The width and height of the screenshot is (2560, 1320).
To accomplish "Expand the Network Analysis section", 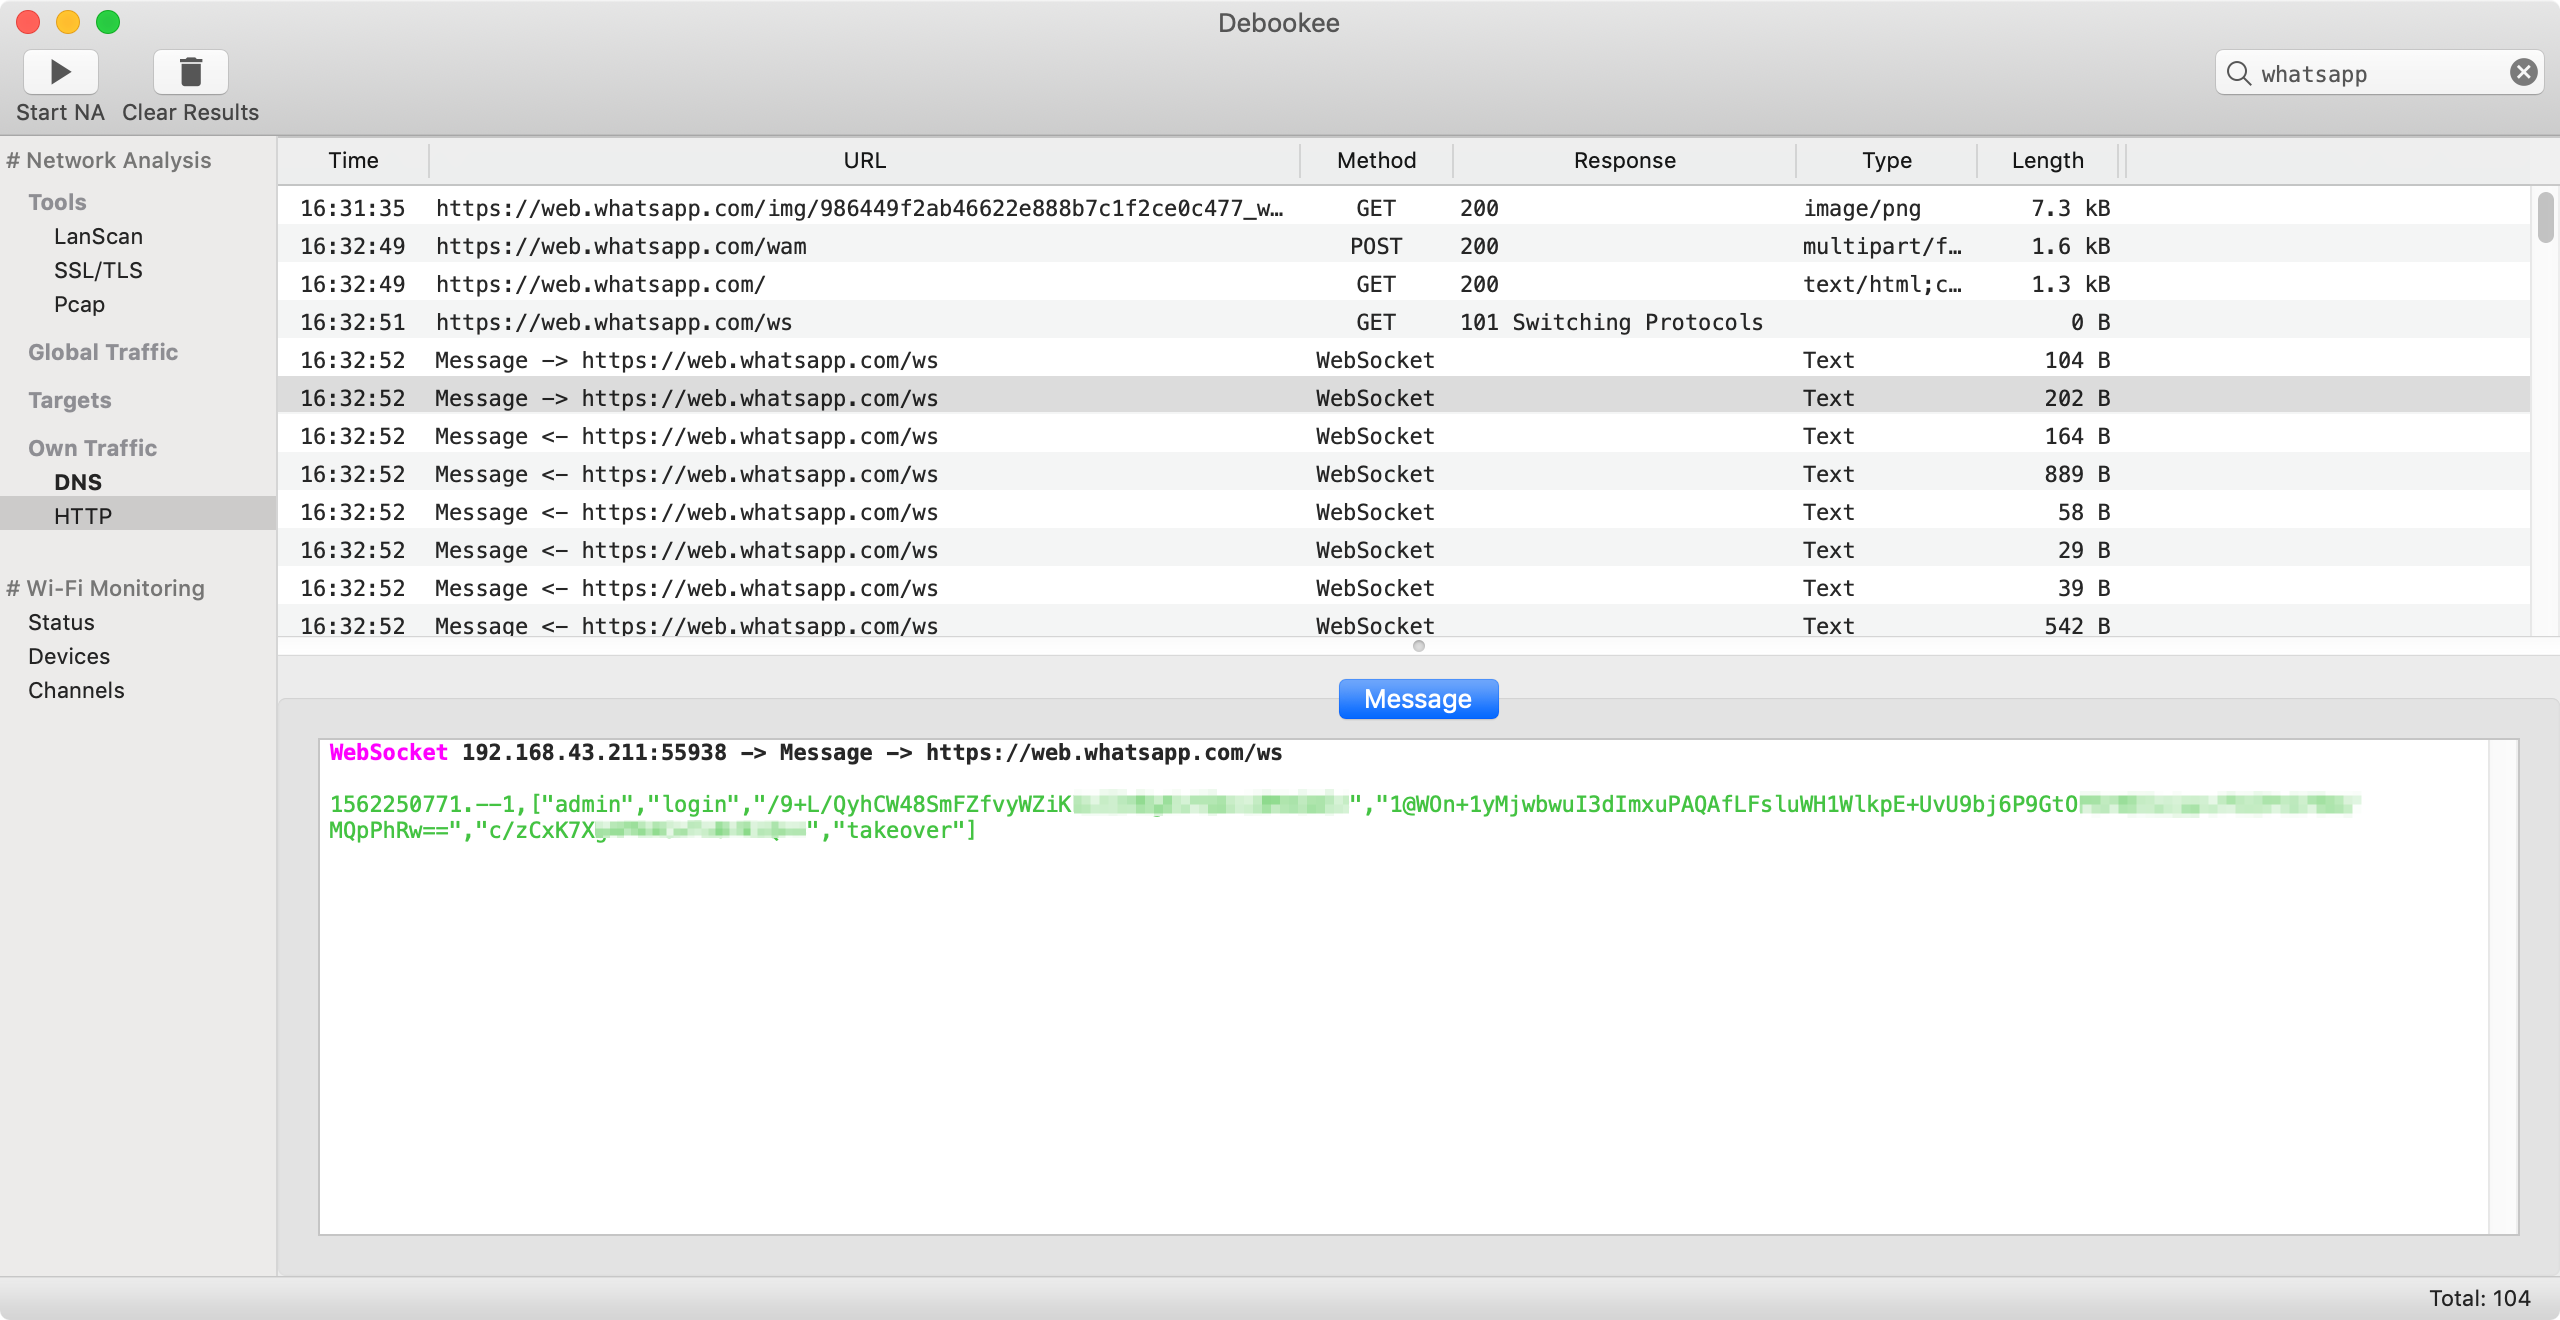I will pyautogui.click(x=109, y=160).
